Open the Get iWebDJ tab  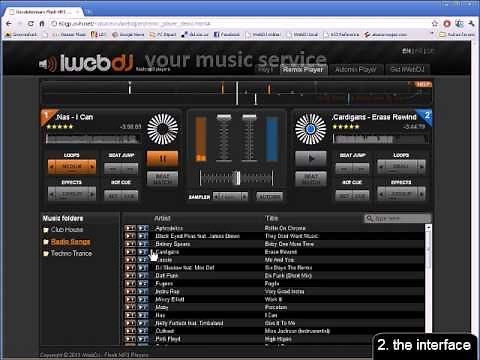point(407,69)
